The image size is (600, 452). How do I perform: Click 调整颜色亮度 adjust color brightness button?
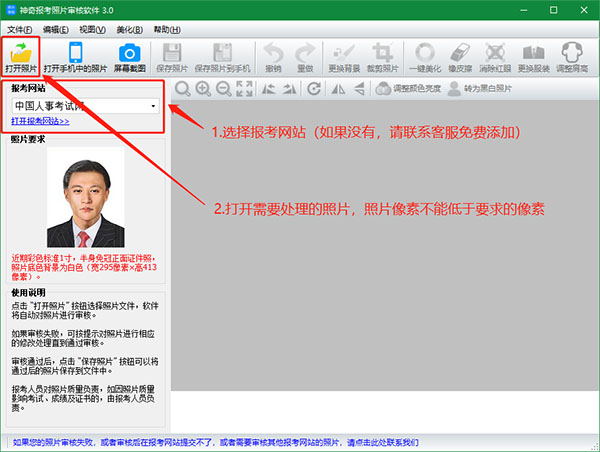(404, 89)
